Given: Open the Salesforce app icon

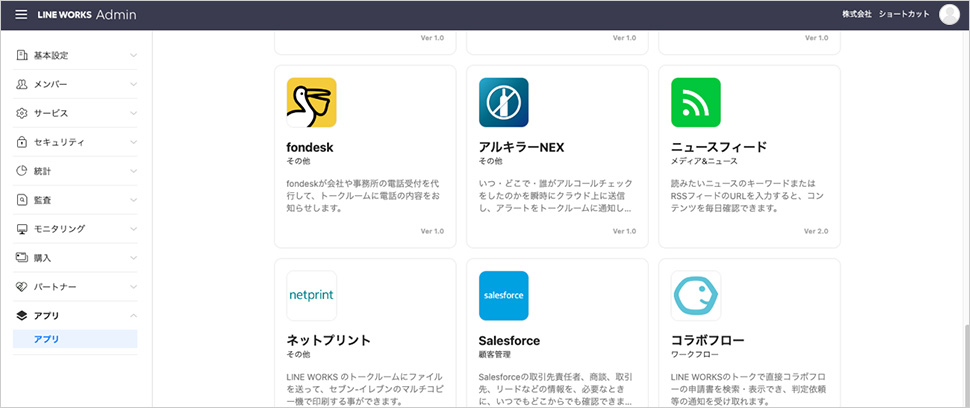Looking at the screenshot, I should click(504, 295).
